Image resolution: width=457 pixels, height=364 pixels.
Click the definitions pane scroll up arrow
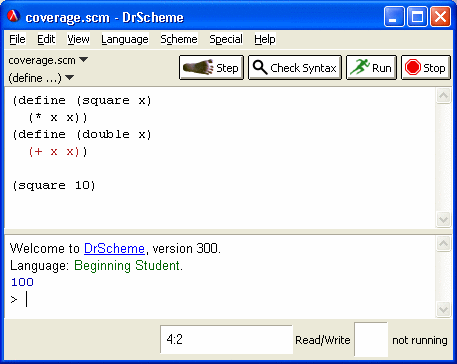(x=443, y=96)
